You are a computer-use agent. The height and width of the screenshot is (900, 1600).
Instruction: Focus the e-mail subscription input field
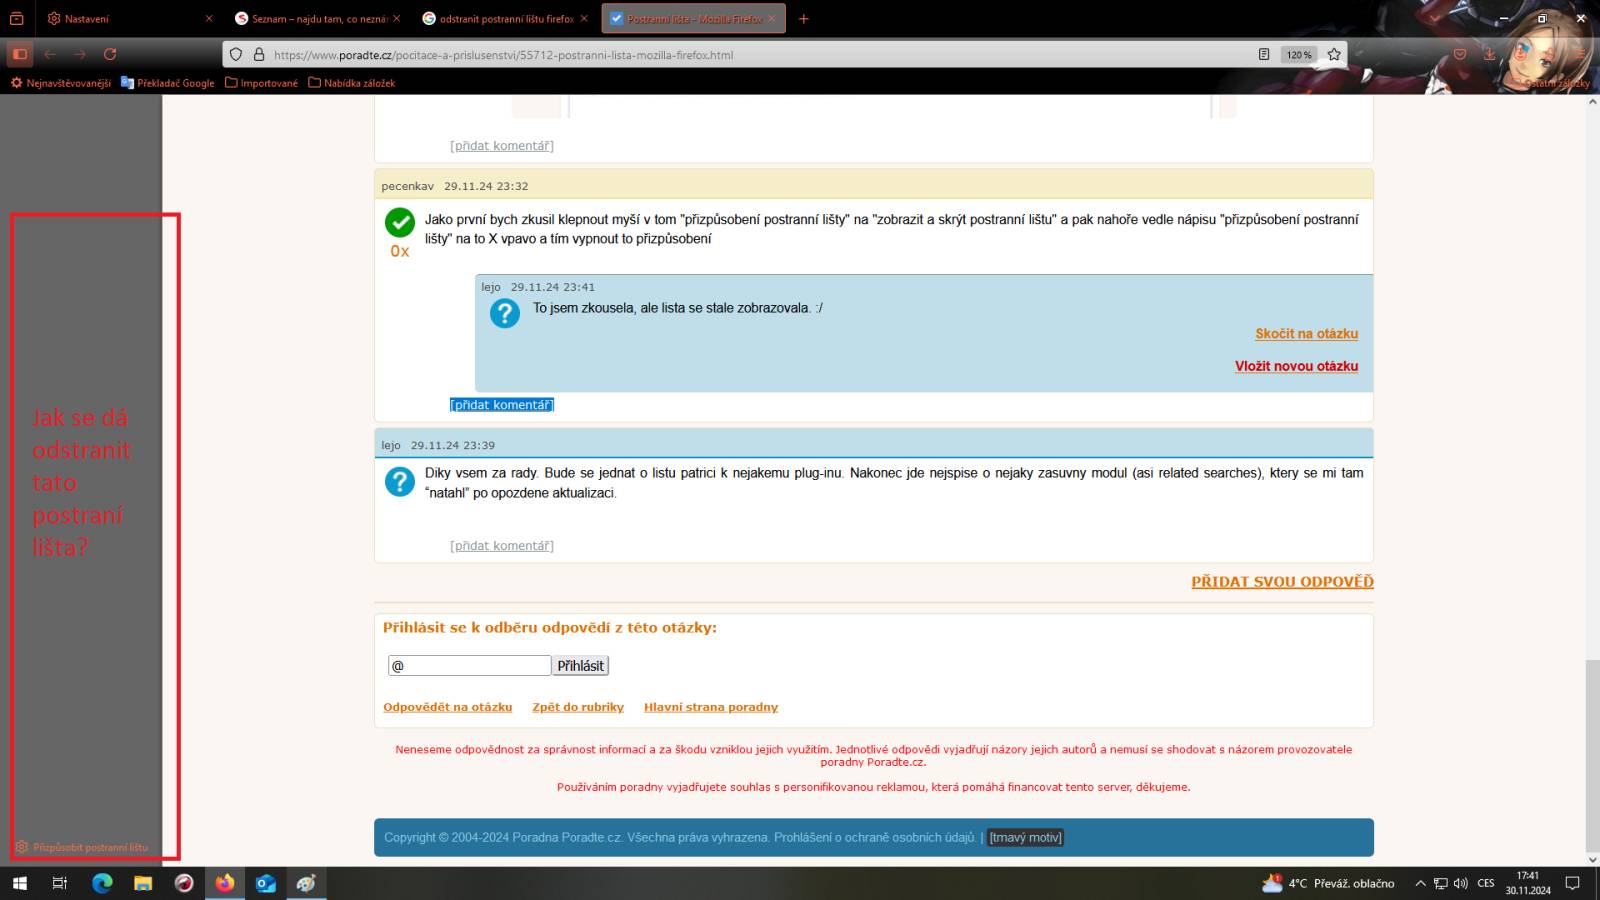469,666
